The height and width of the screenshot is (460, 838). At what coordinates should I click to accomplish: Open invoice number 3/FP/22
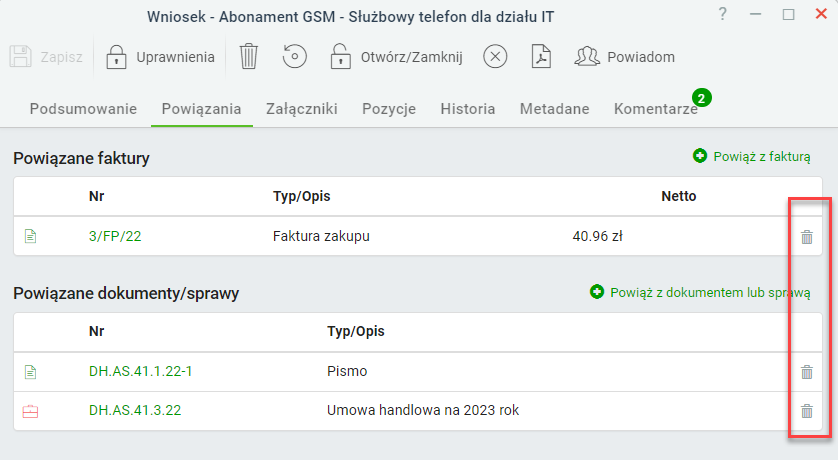click(115, 236)
